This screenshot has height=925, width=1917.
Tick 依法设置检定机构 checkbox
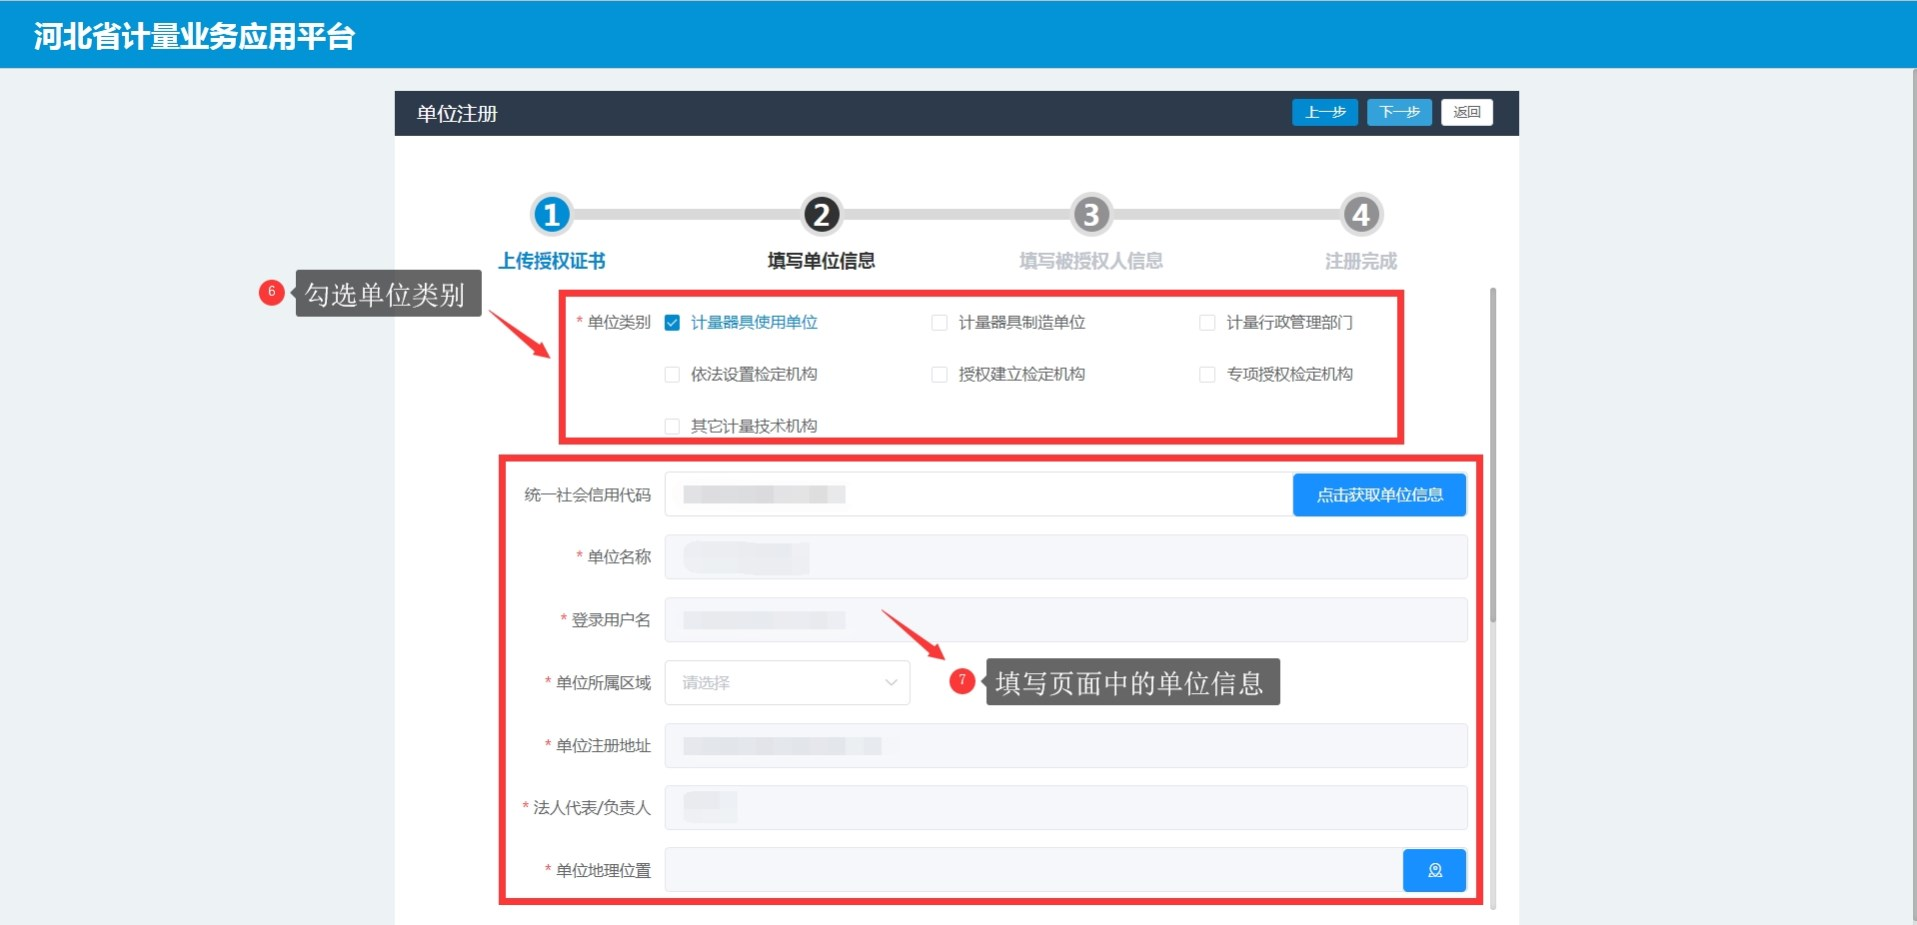(672, 375)
